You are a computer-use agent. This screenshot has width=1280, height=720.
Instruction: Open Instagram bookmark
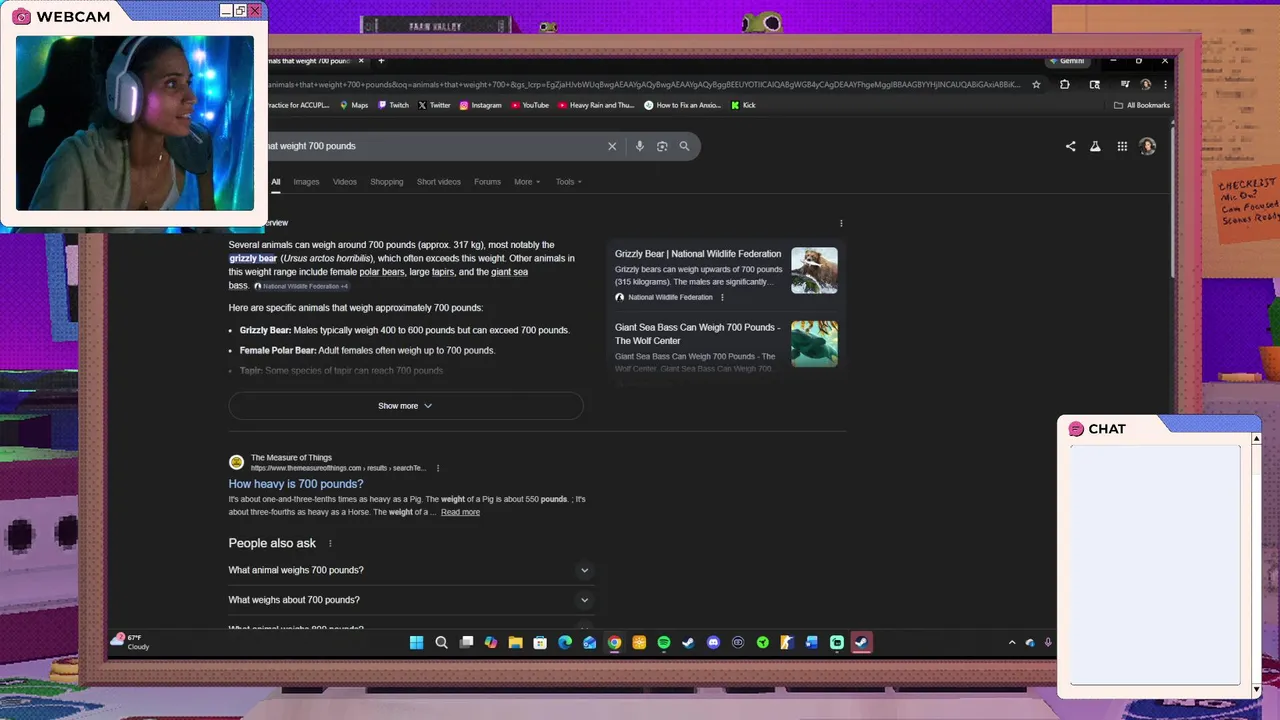(481, 105)
